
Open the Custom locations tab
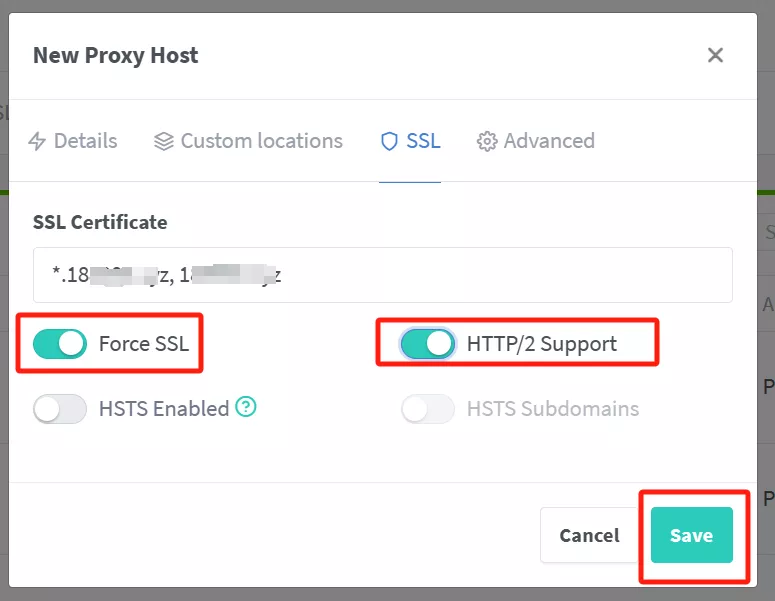coord(261,141)
